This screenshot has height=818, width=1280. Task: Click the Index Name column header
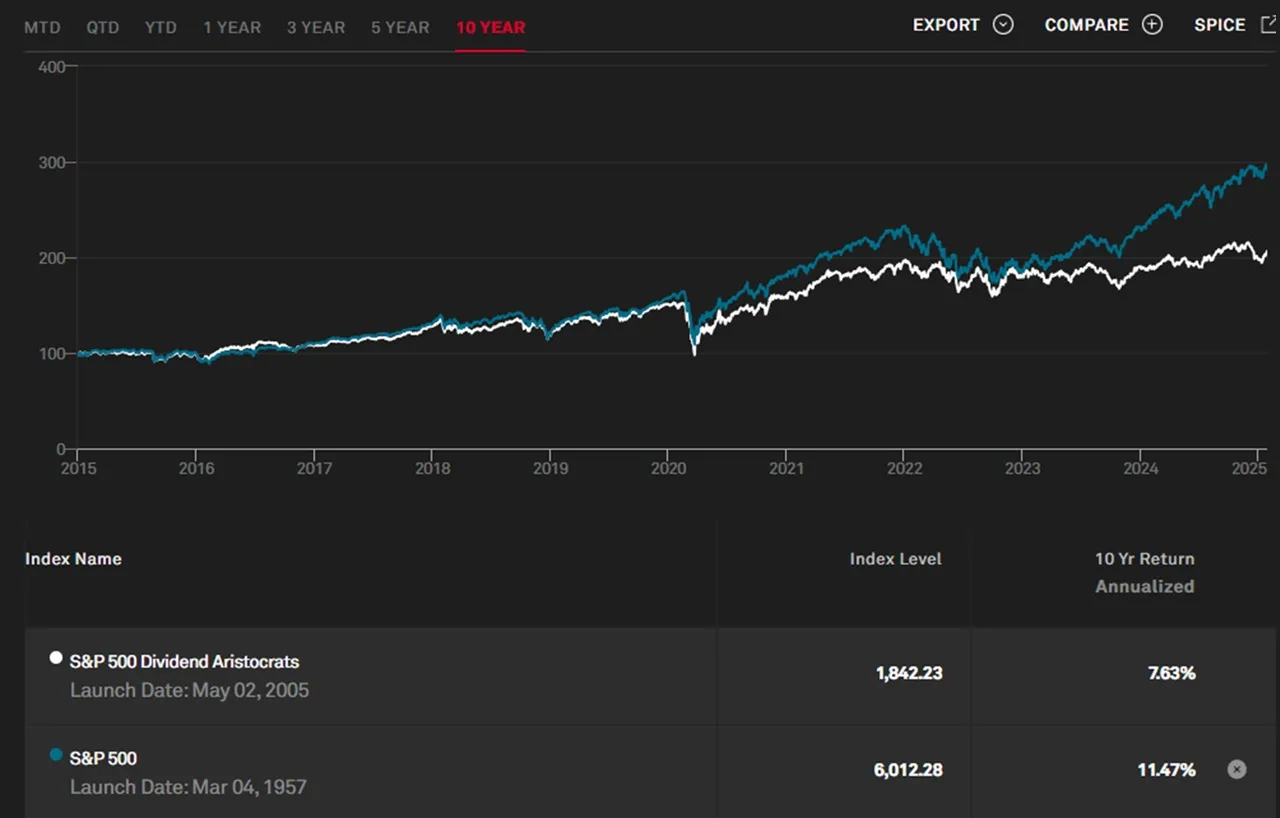[73, 559]
